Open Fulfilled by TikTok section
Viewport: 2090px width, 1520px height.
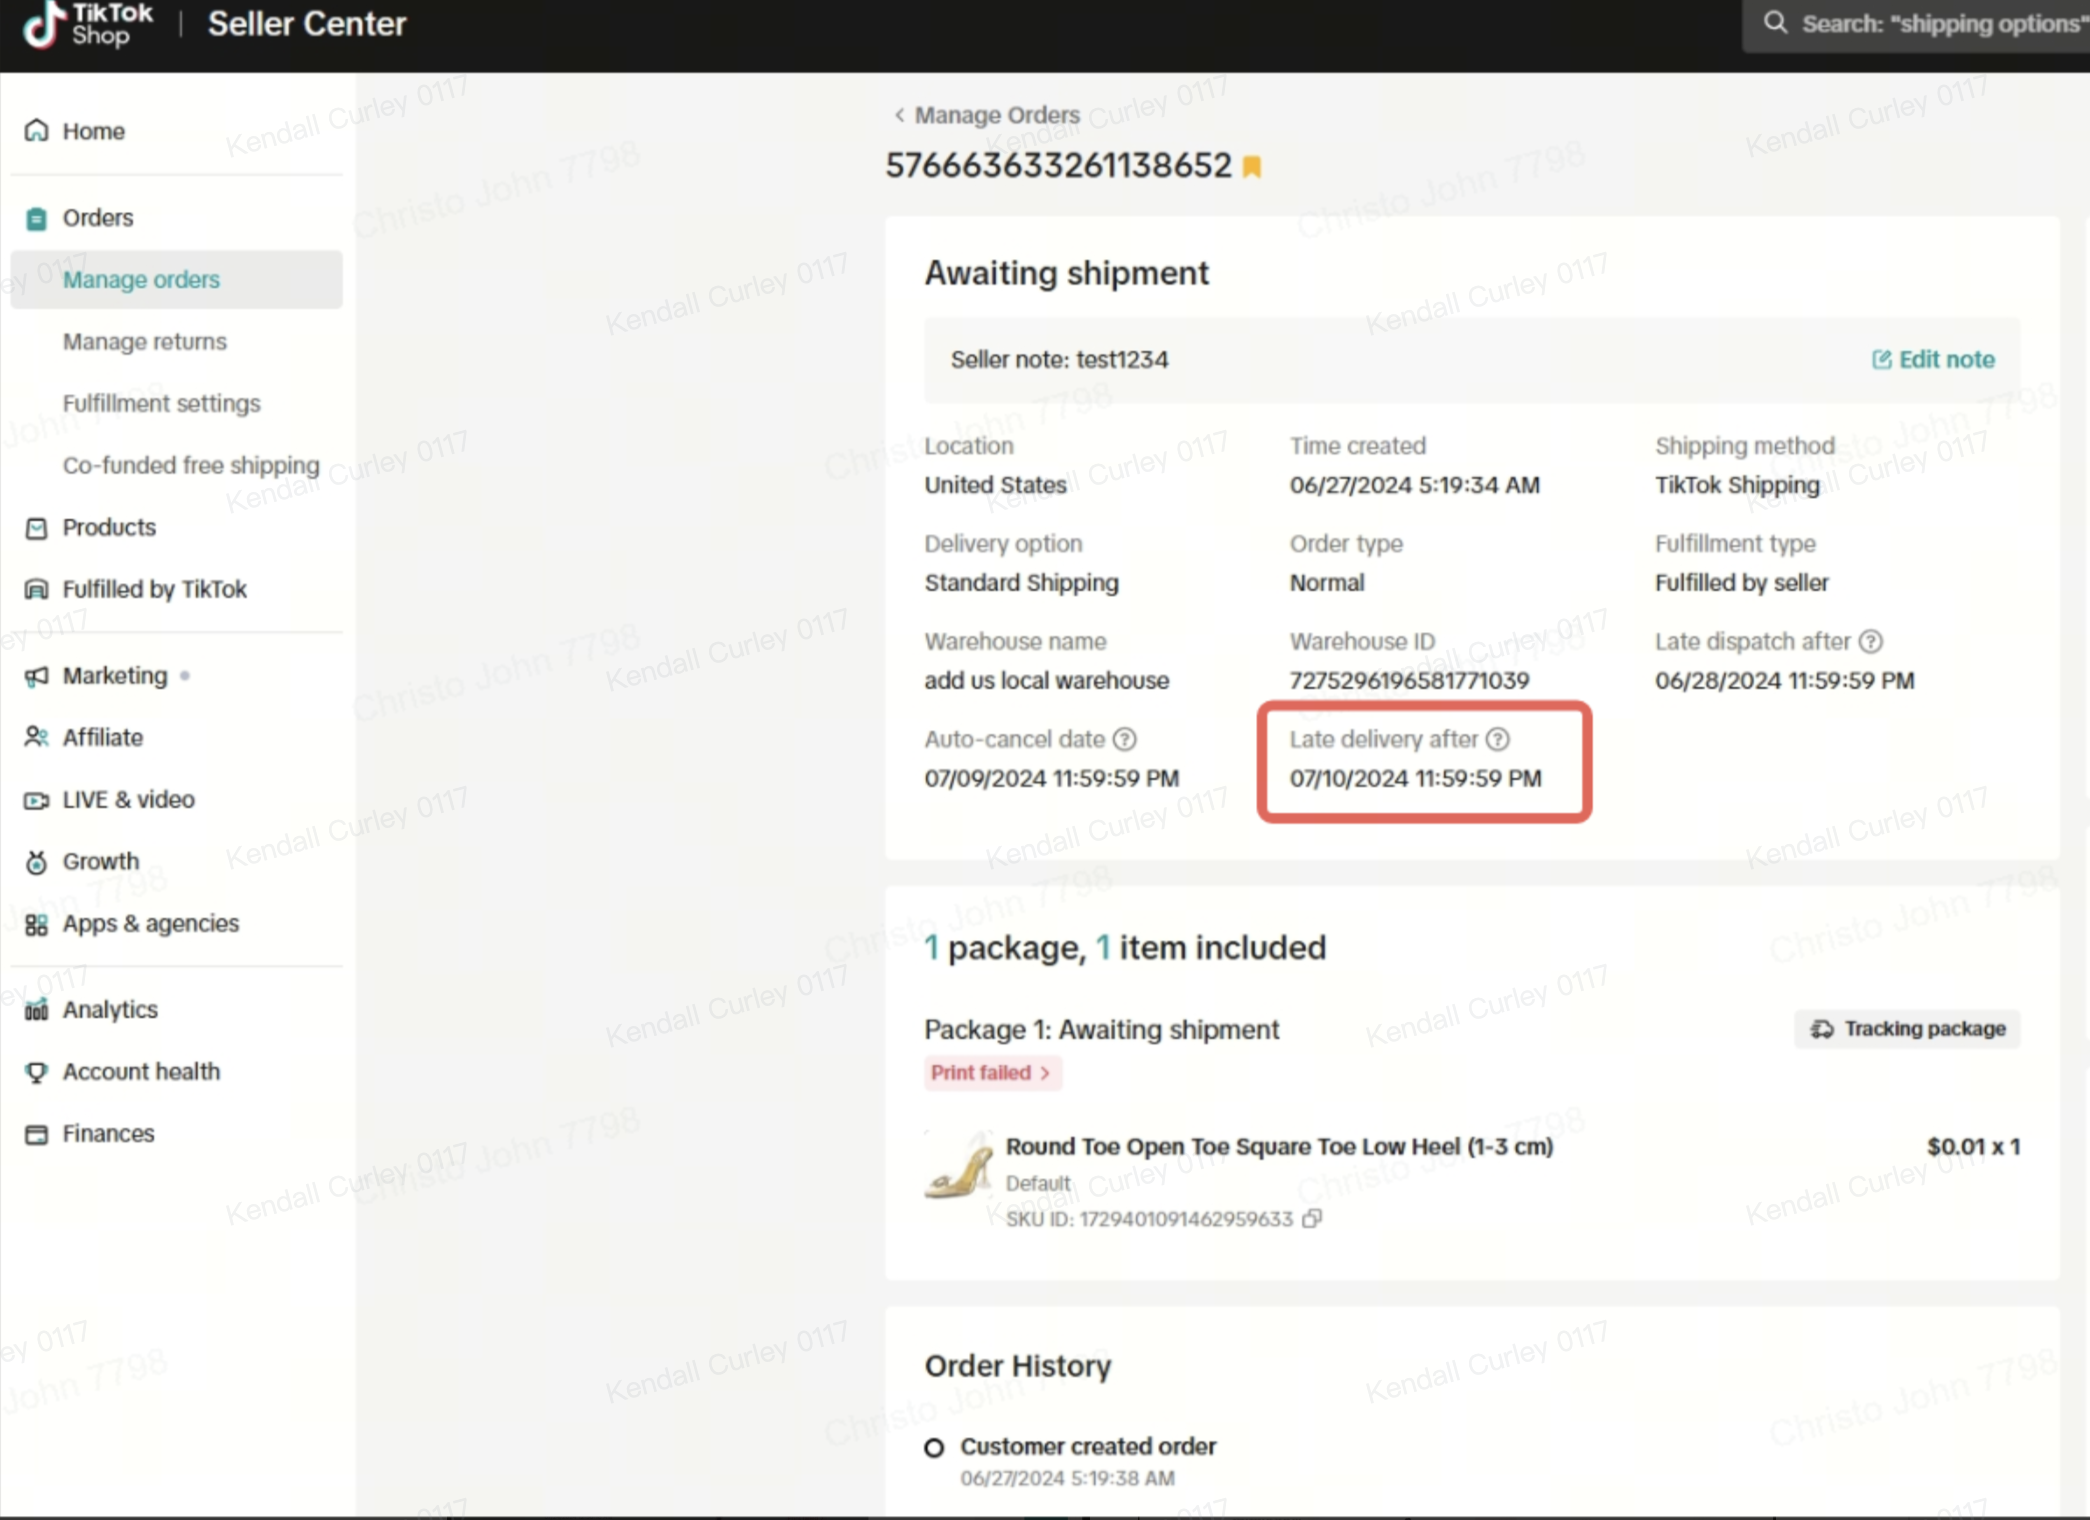154,590
